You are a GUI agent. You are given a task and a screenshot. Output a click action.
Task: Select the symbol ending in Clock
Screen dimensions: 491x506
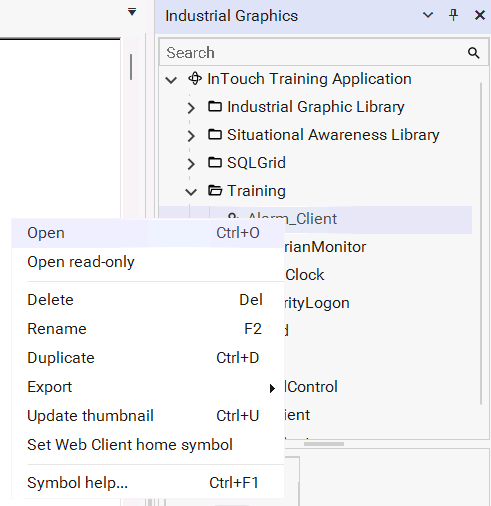coord(305,275)
